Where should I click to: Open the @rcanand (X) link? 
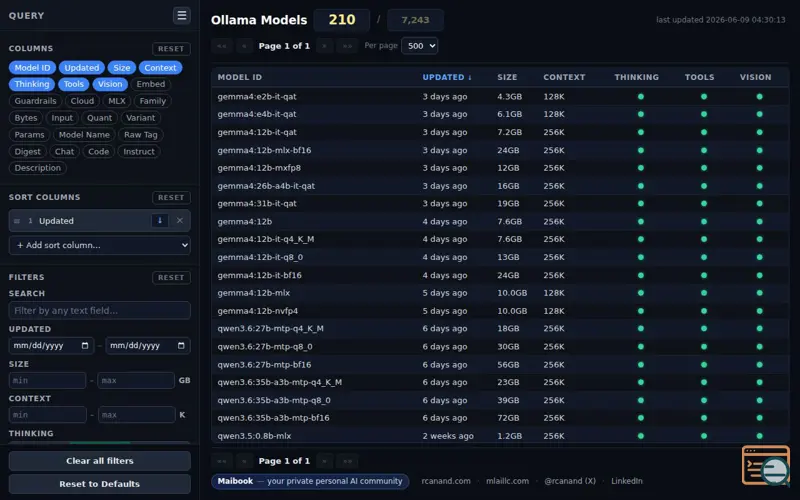(x=570, y=481)
